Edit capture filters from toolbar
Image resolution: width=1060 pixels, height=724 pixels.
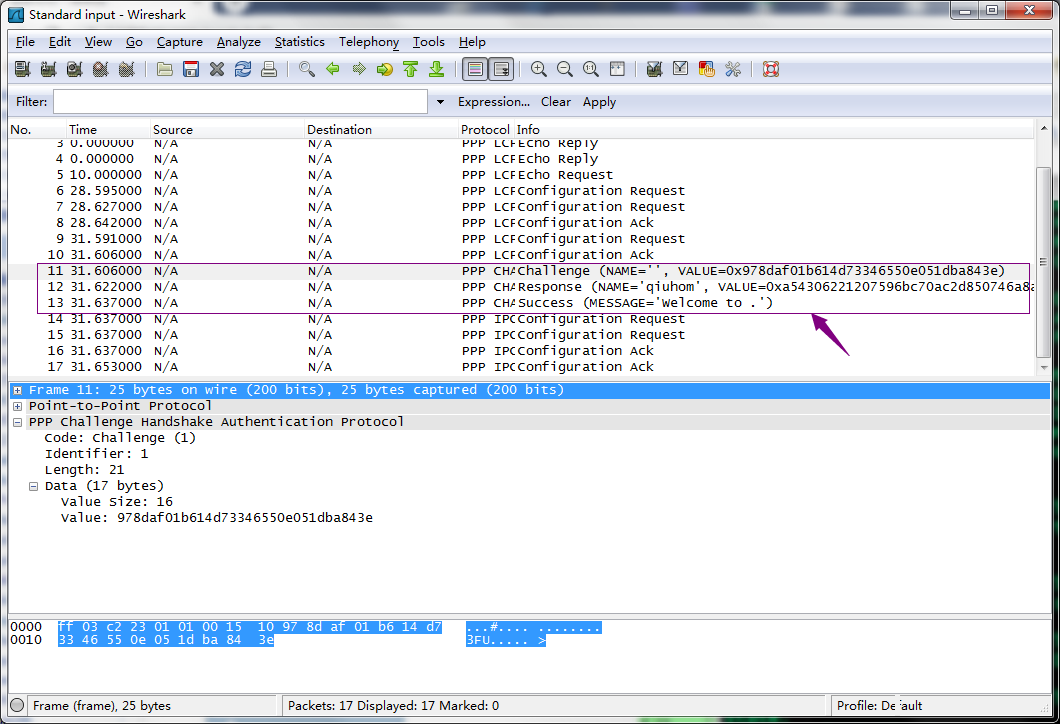point(654,69)
